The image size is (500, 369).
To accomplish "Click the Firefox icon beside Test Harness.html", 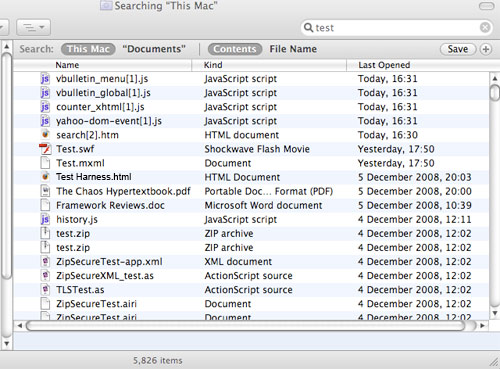I will (x=45, y=177).
